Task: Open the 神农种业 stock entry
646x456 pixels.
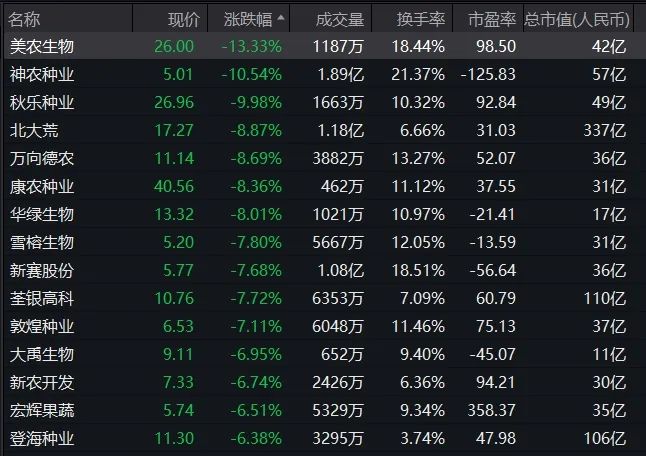Action: point(41,74)
